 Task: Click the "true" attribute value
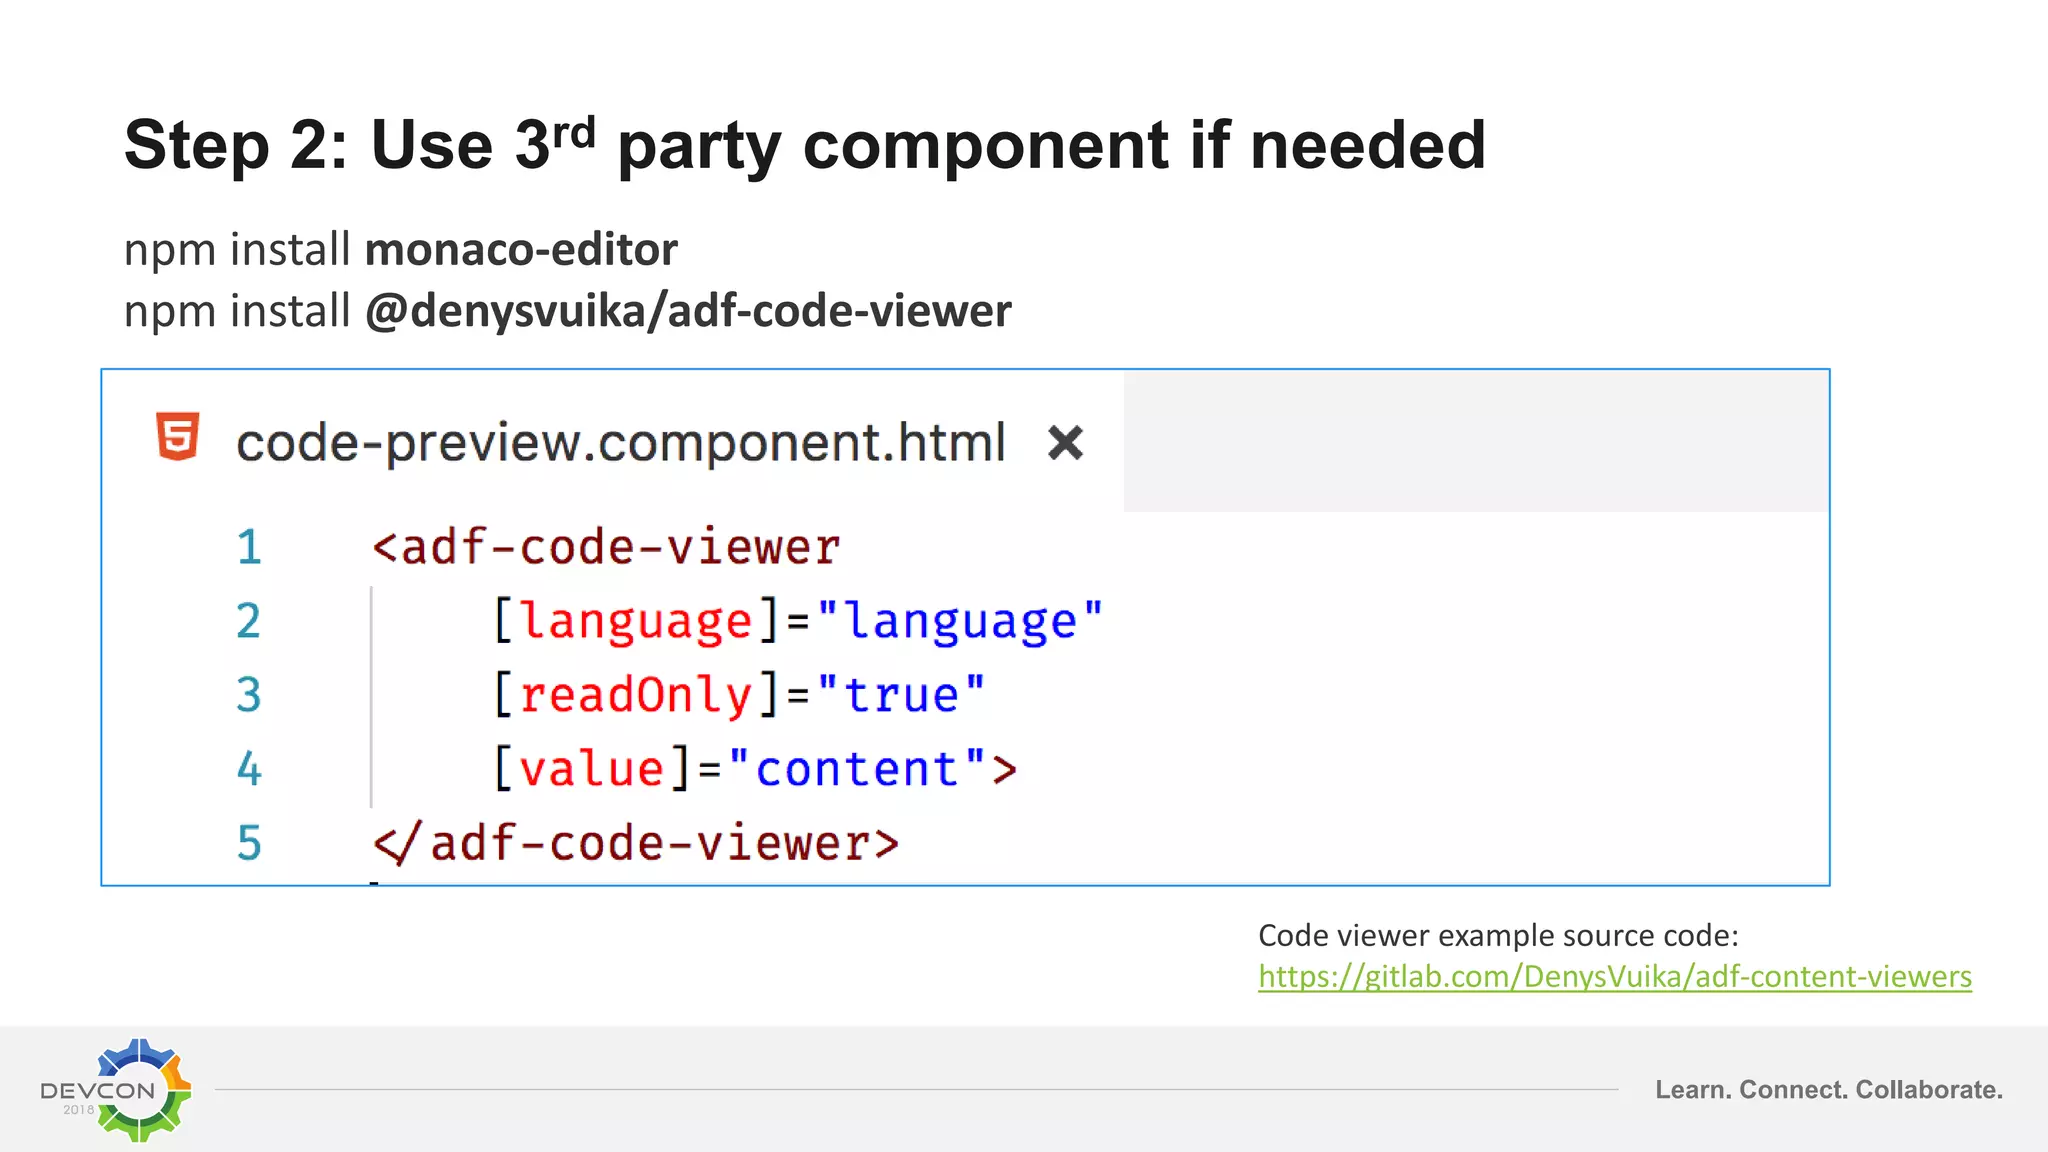point(901,695)
